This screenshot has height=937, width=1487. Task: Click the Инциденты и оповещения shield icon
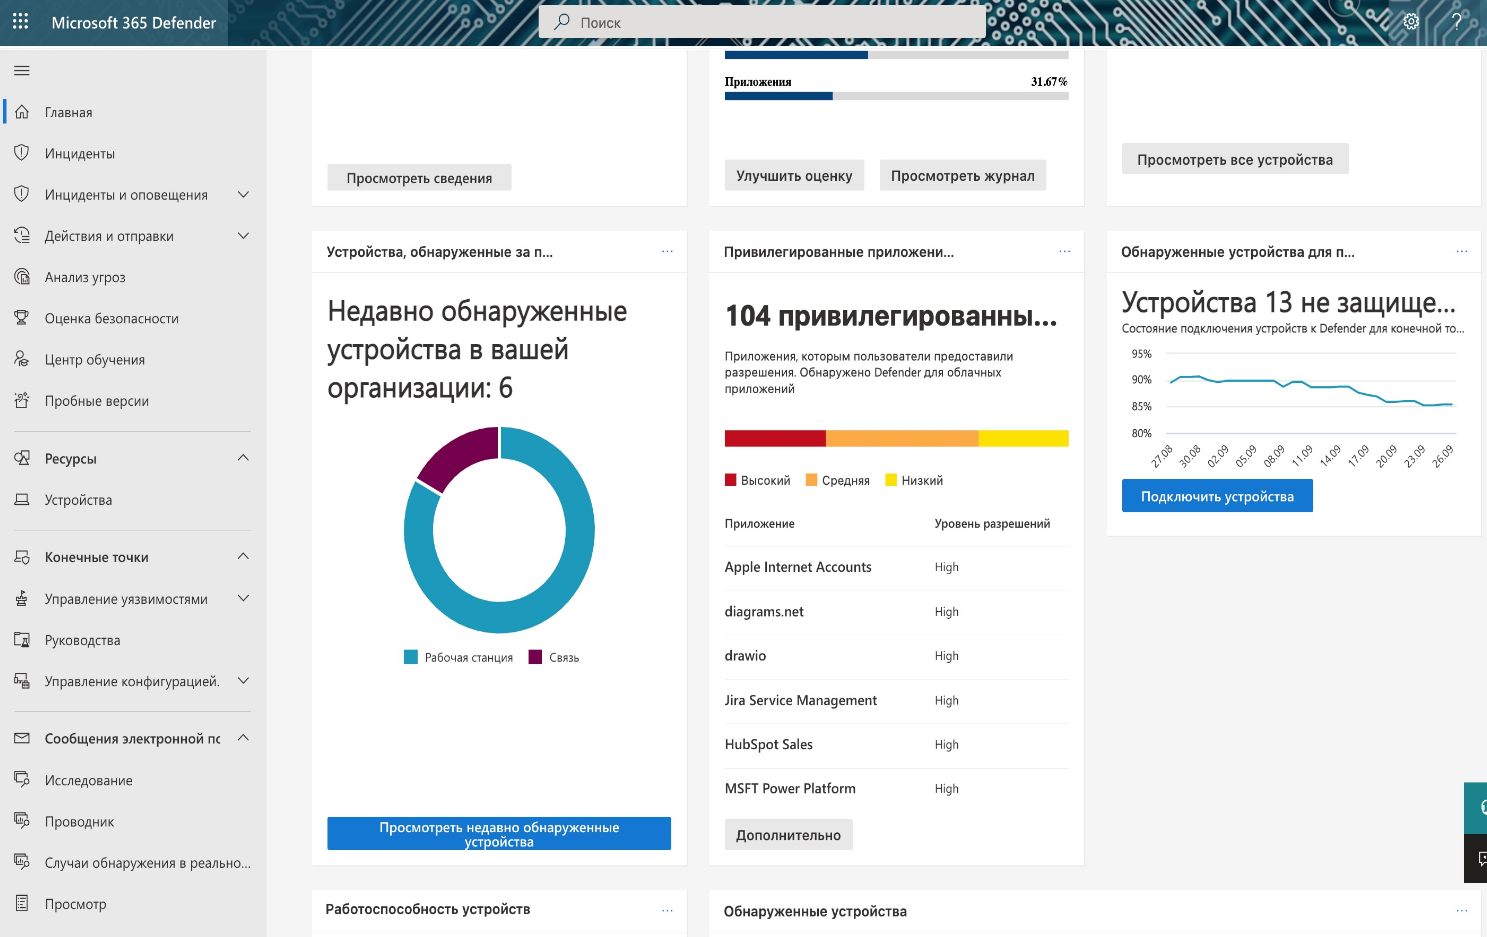coord(22,194)
